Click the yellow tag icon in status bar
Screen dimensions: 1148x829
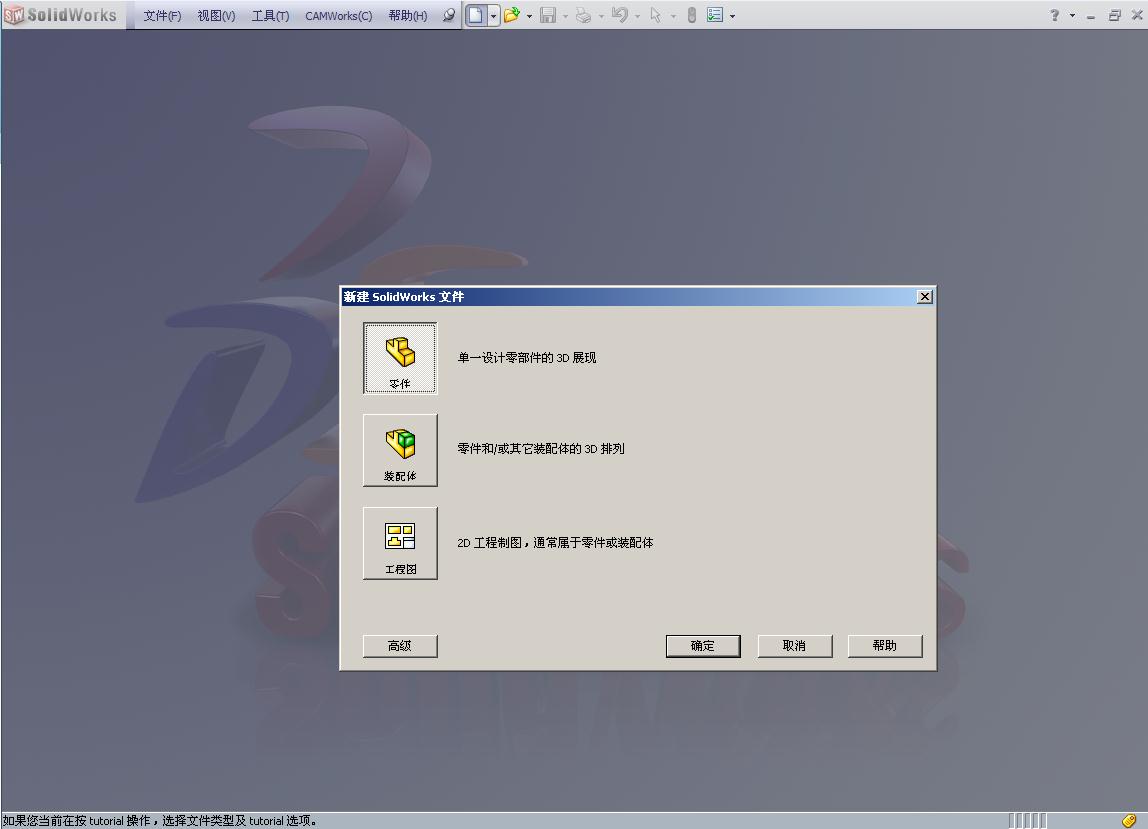(1129, 821)
